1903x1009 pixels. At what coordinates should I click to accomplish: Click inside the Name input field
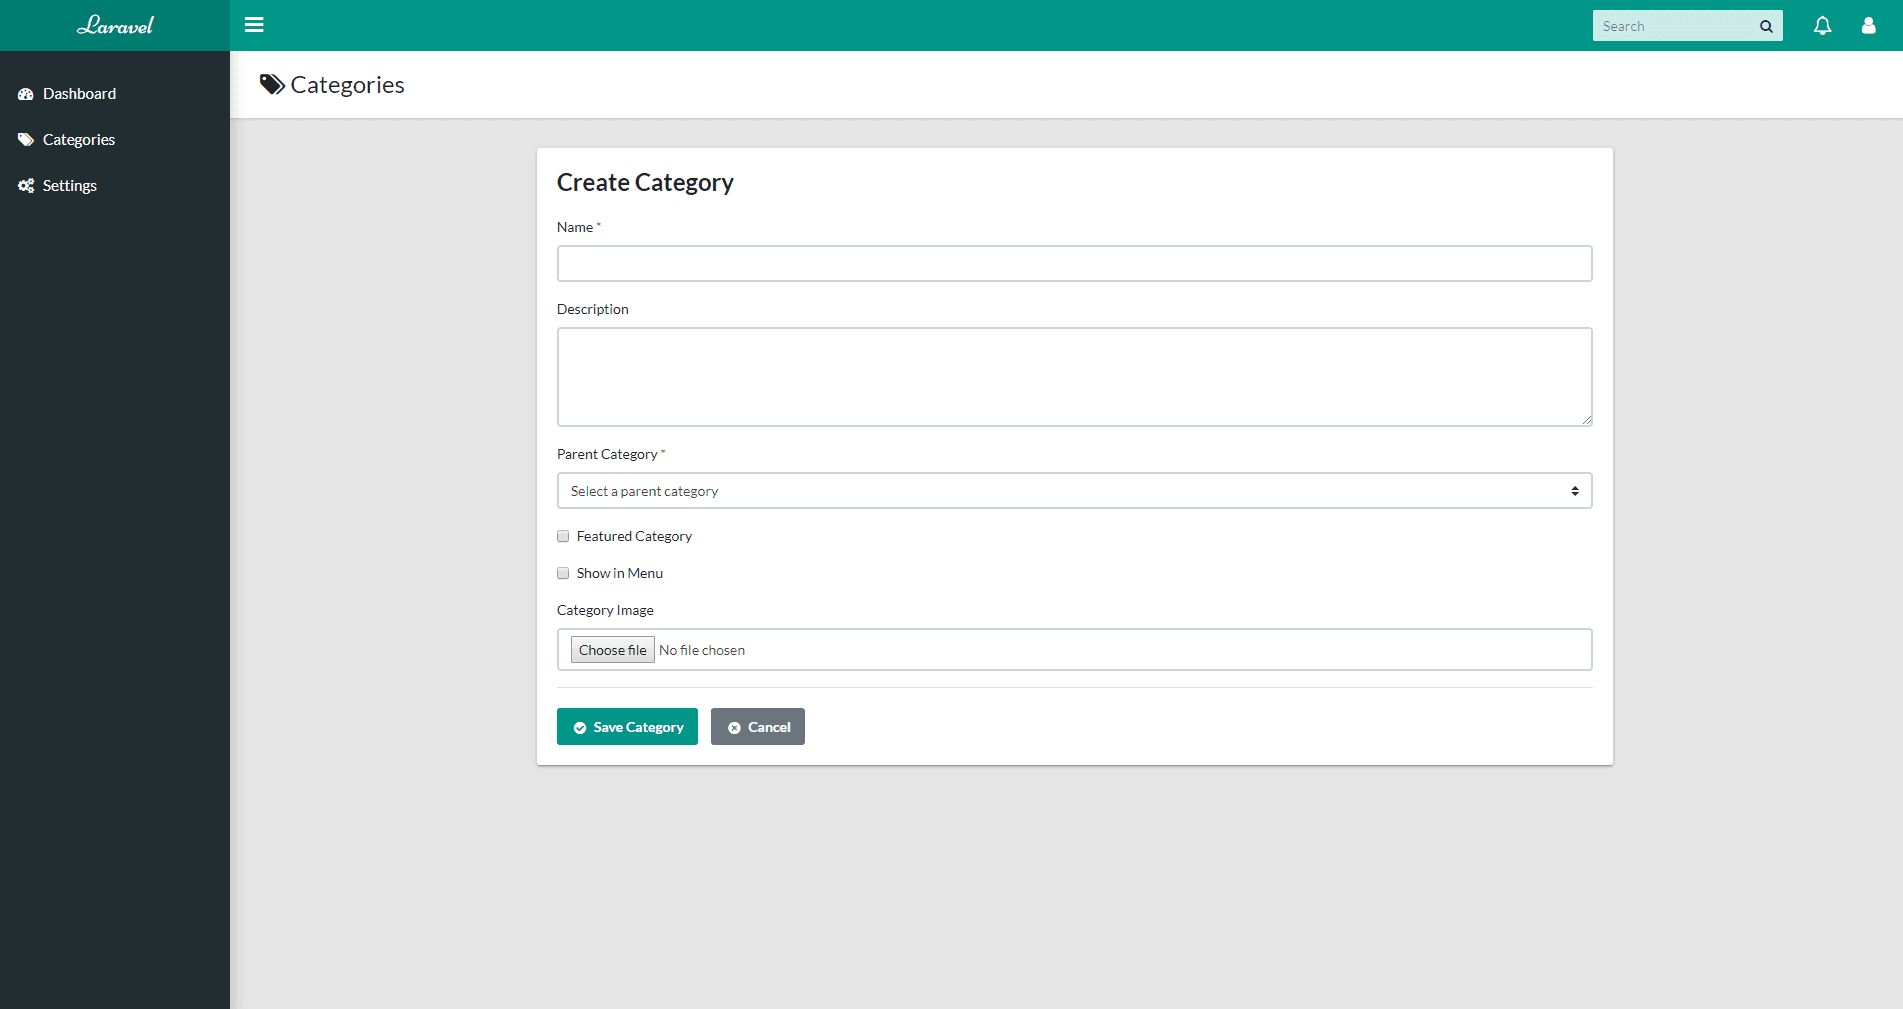click(1074, 263)
